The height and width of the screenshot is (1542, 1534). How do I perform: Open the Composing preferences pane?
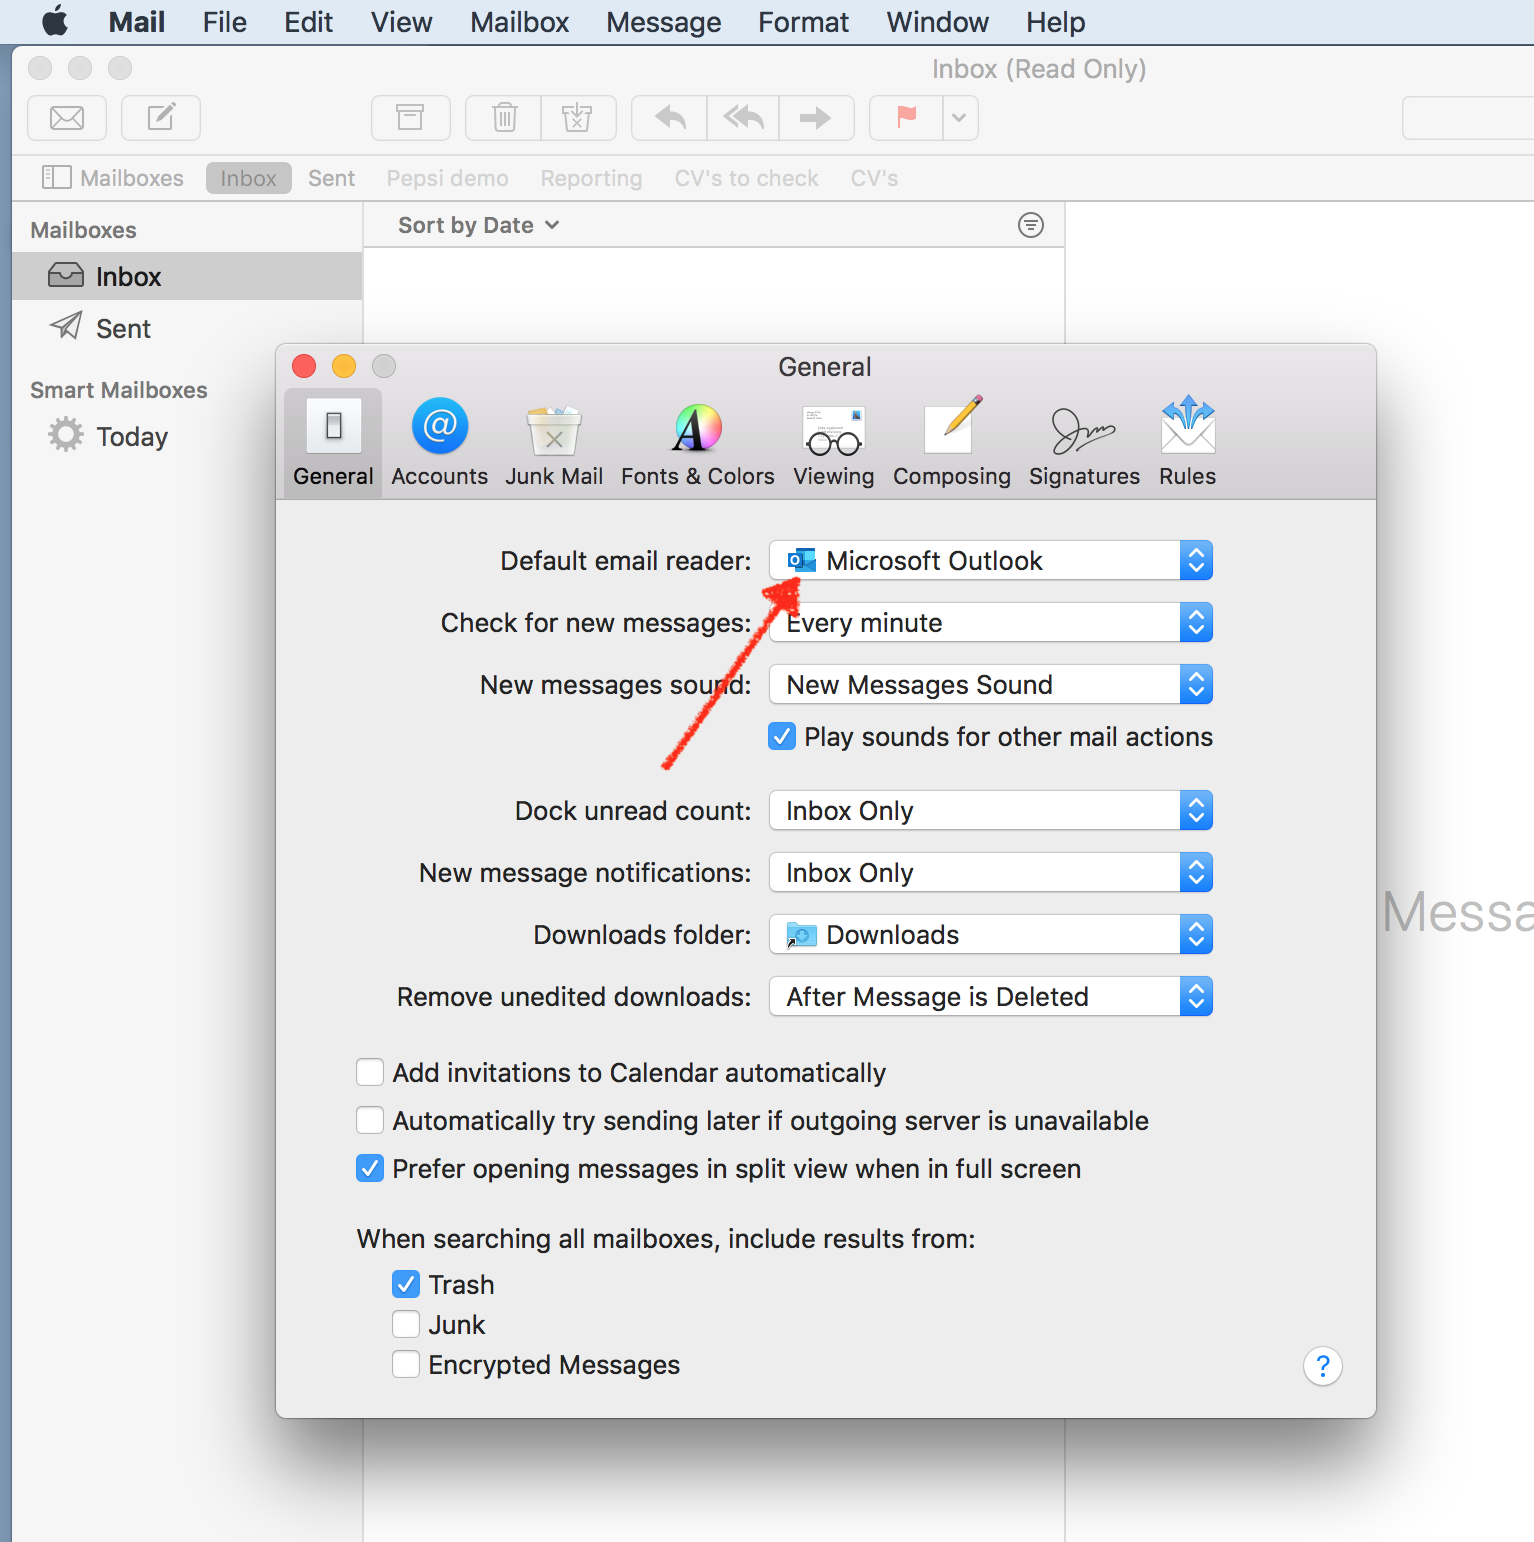952,442
